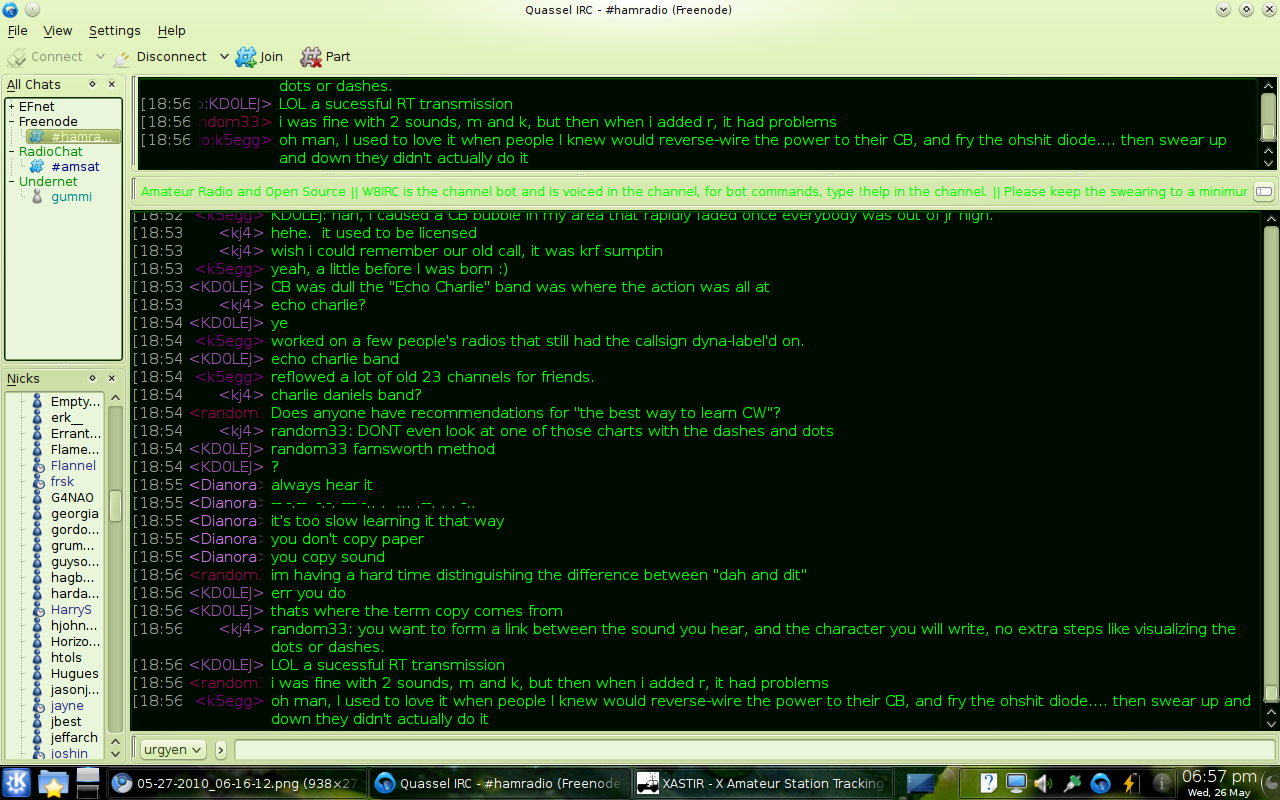The height and width of the screenshot is (800, 1280).
Task: Click the Part channel icon
Action: 311,57
